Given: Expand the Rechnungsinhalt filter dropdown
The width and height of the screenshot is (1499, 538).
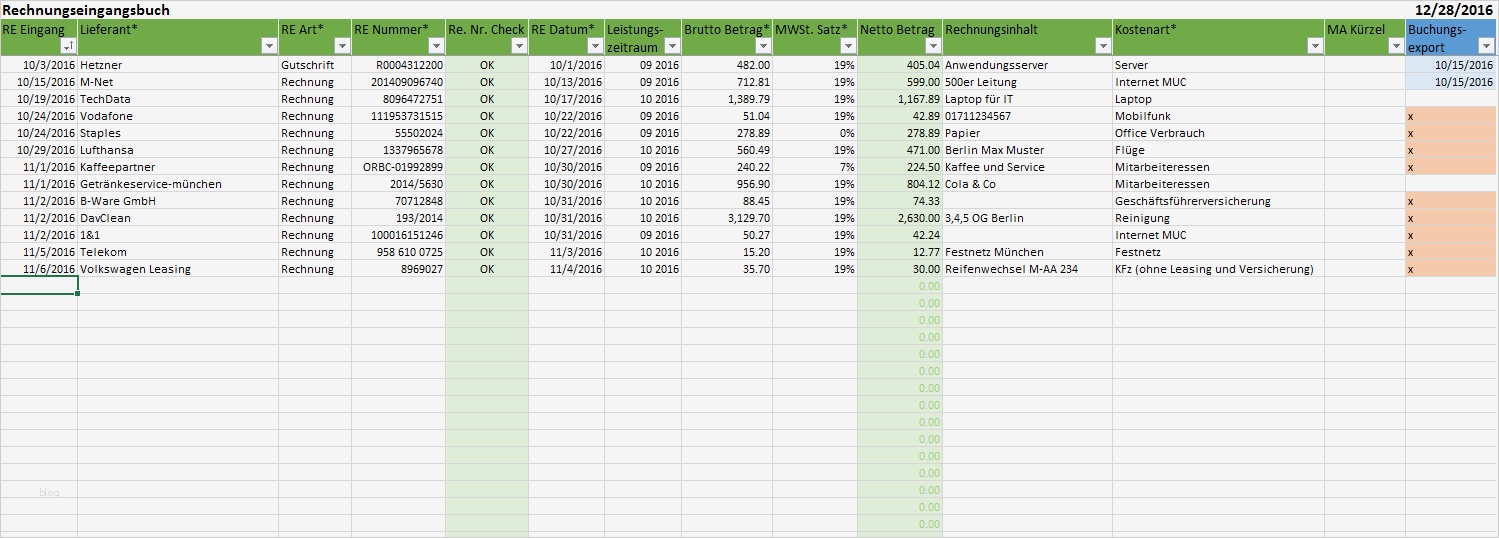Looking at the screenshot, I should 1102,46.
